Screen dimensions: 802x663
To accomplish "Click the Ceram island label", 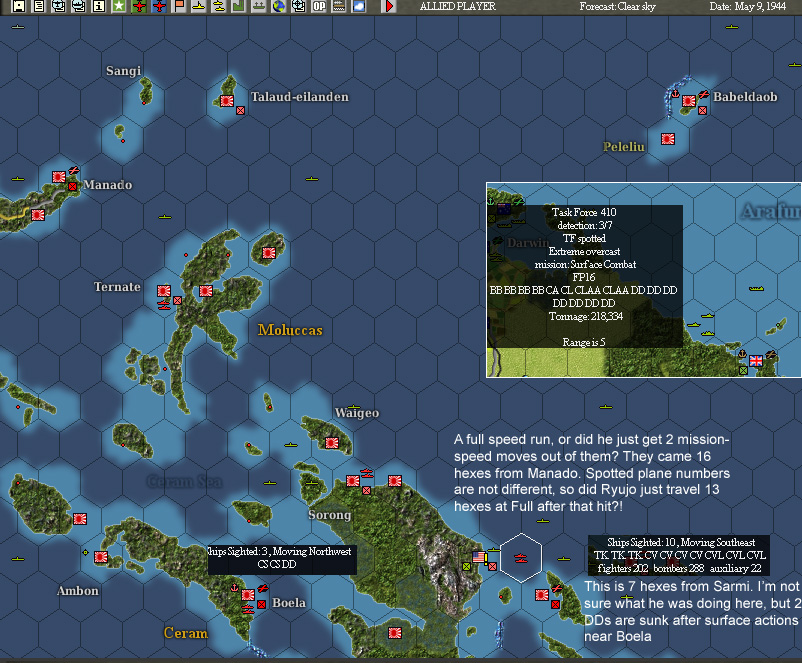I will pyautogui.click(x=186, y=633).
